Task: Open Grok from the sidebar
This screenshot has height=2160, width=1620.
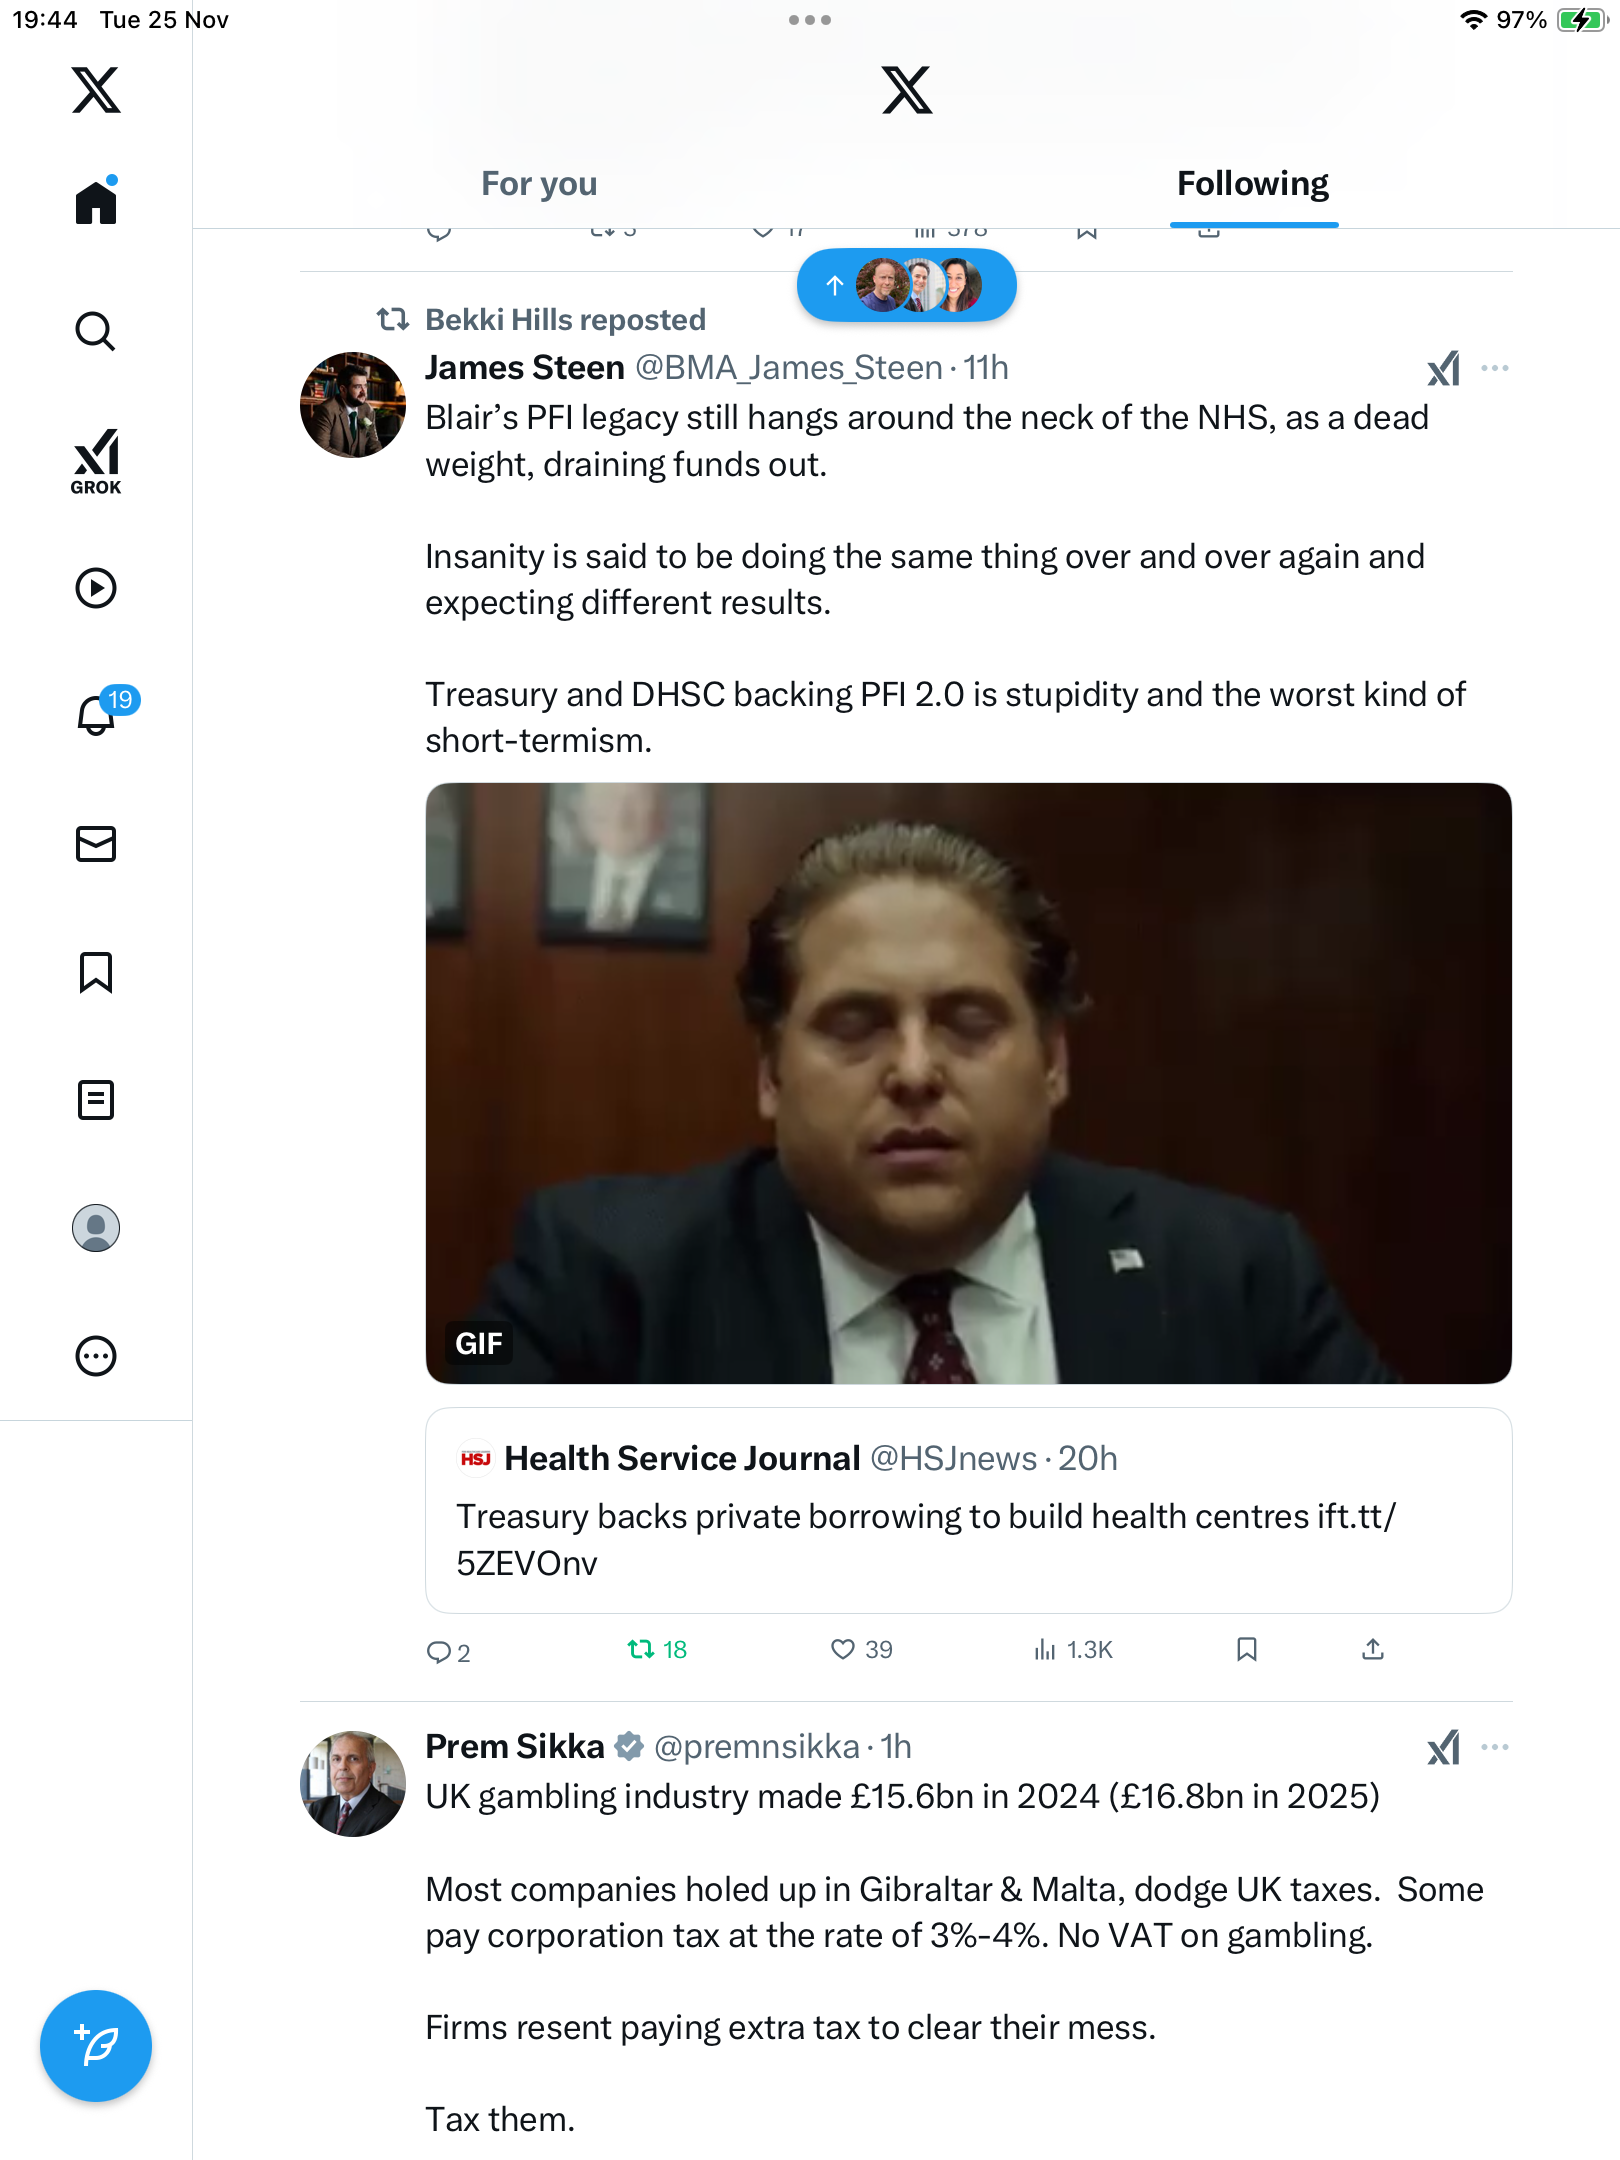Action: click(96, 461)
